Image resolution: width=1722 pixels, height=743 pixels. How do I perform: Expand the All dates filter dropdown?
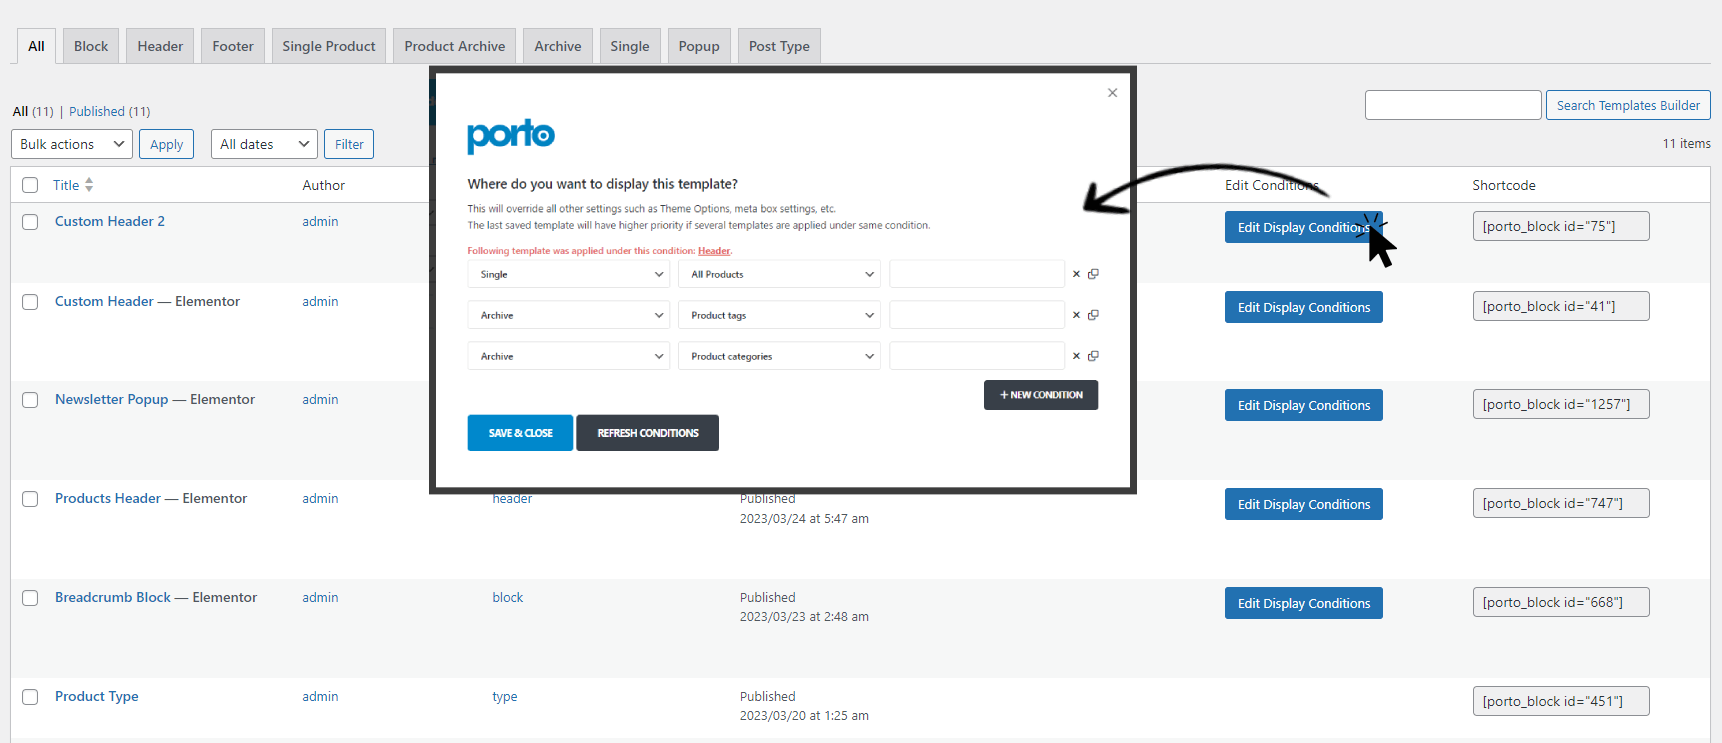[264, 144]
